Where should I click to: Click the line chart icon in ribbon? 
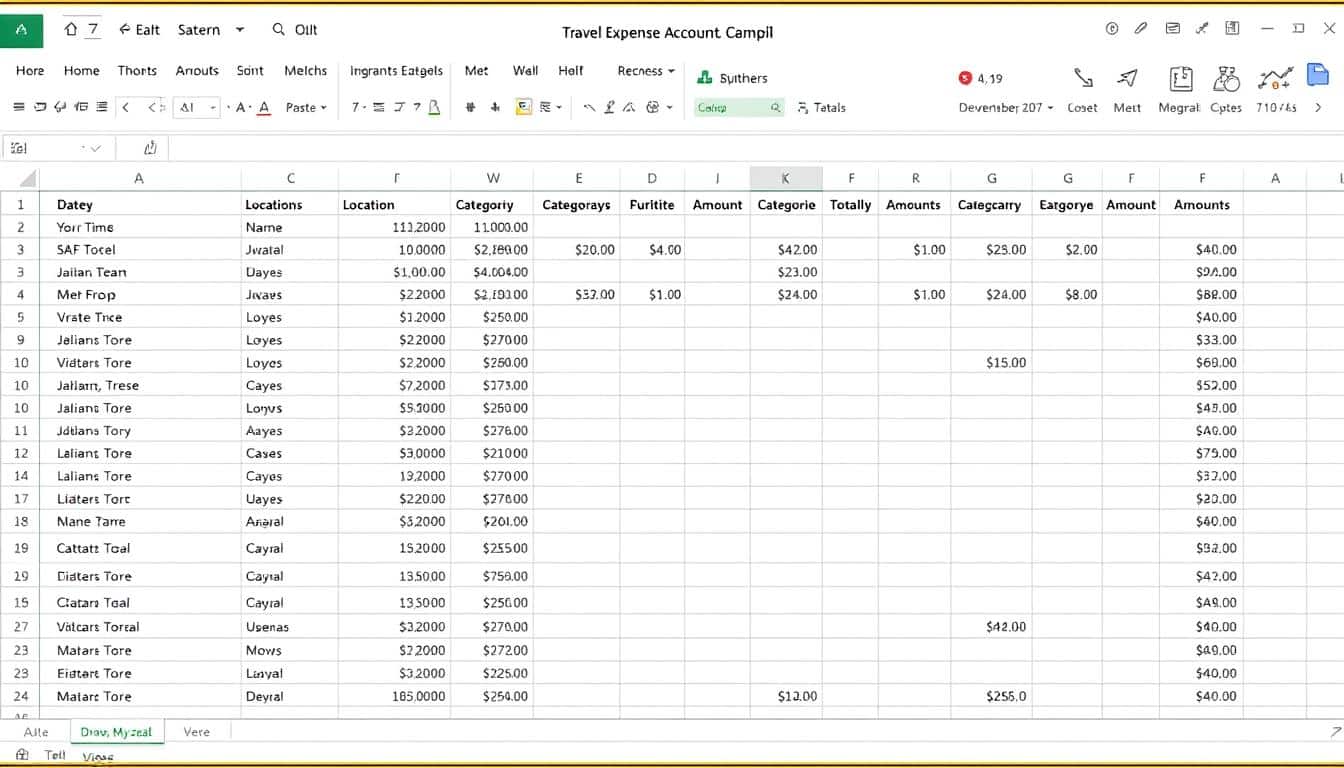tap(1275, 79)
